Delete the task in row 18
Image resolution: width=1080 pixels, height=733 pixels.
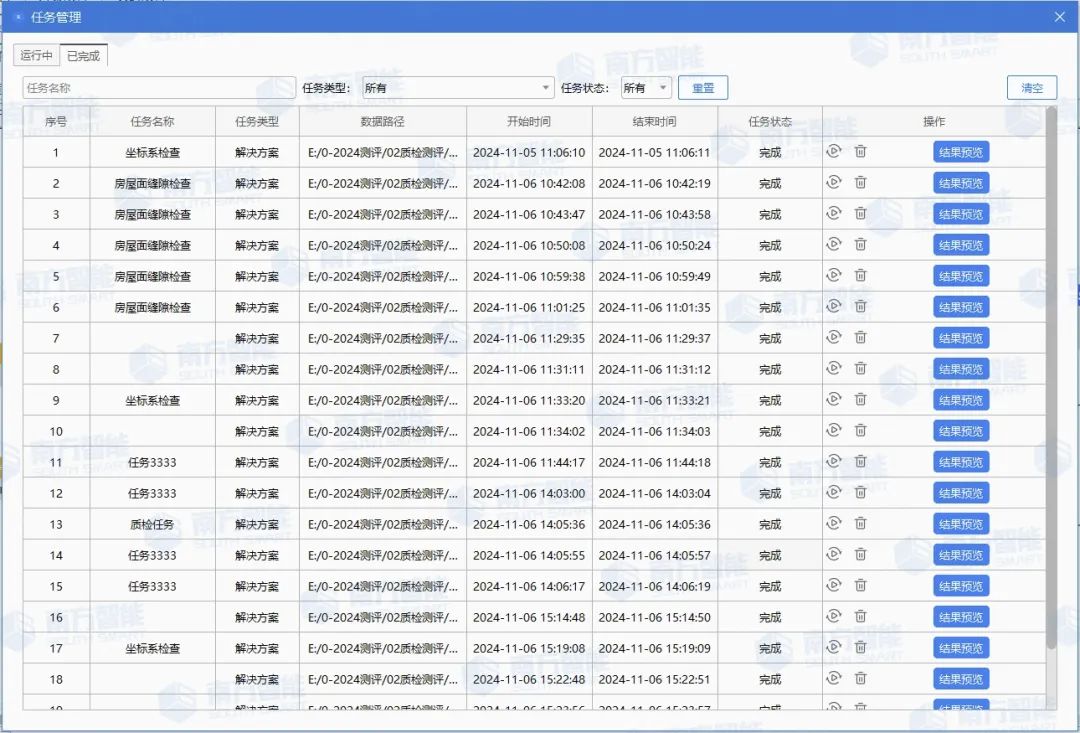(x=860, y=679)
